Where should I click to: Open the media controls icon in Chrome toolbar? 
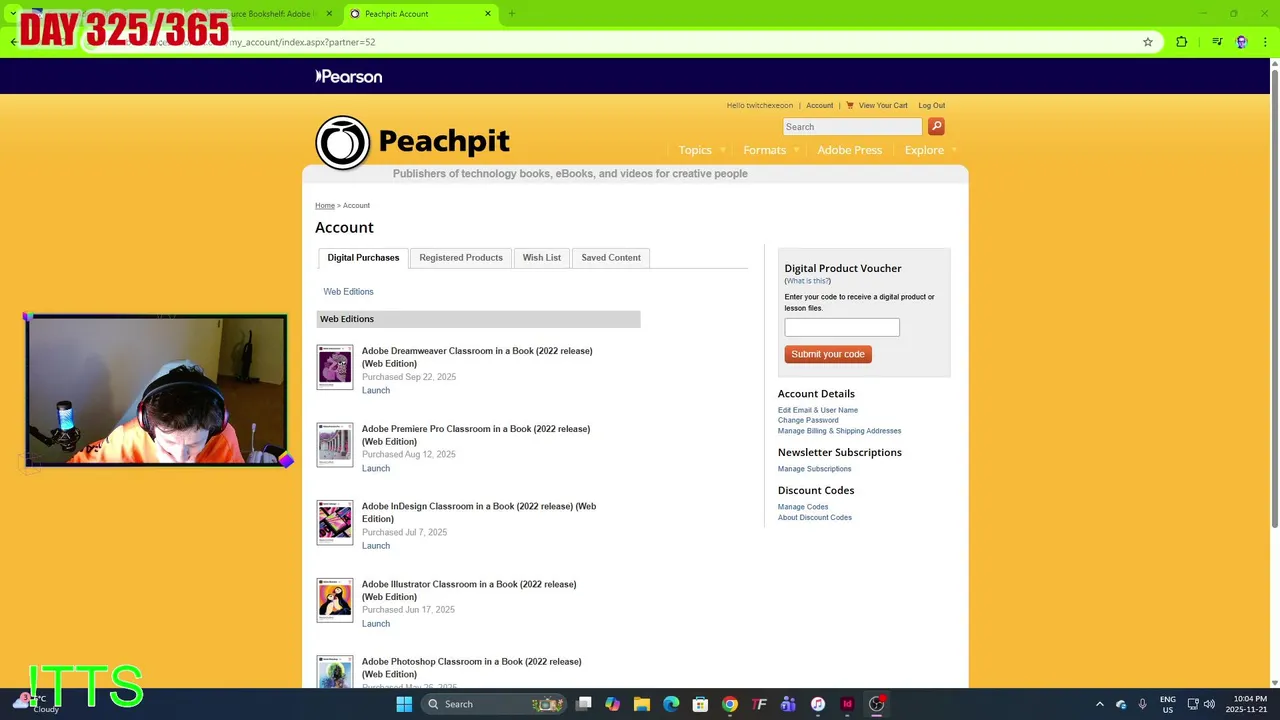click(1217, 42)
